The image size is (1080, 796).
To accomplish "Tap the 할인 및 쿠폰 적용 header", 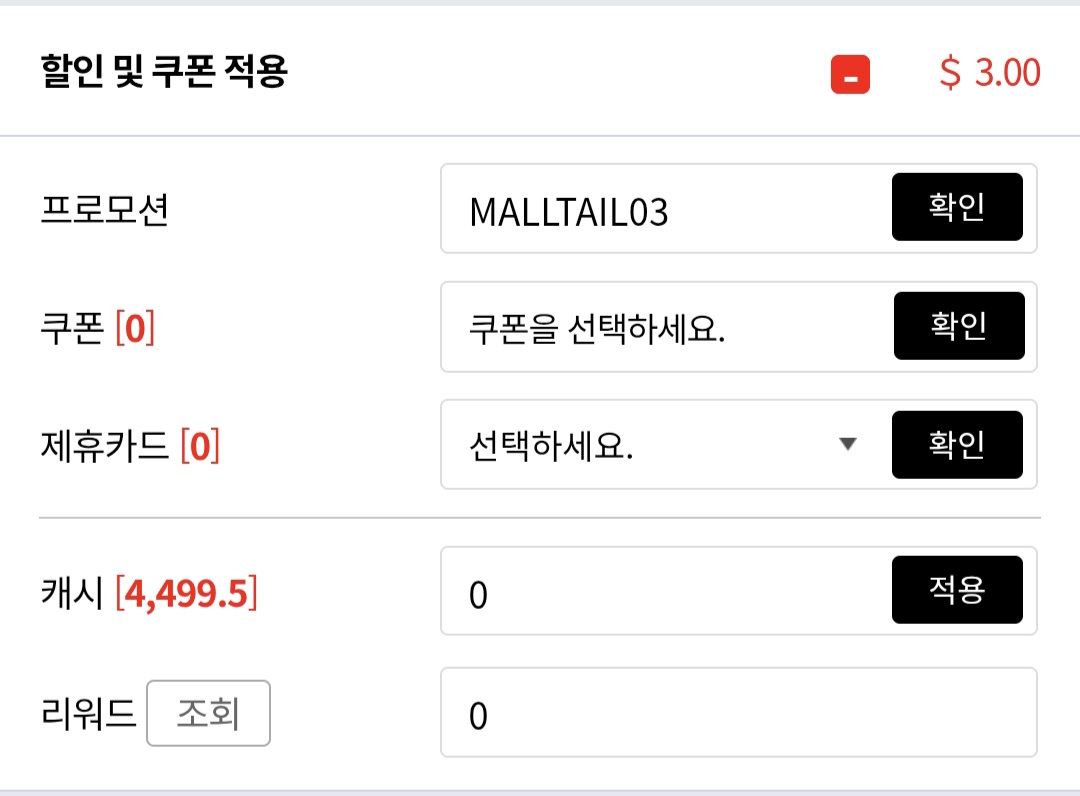I will (x=164, y=73).
